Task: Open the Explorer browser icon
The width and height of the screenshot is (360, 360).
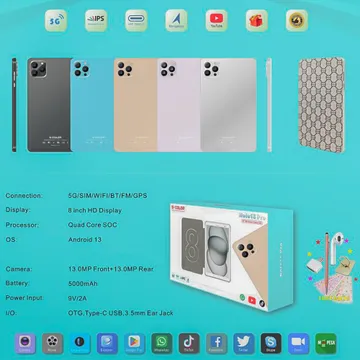Action: click(107, 343)
